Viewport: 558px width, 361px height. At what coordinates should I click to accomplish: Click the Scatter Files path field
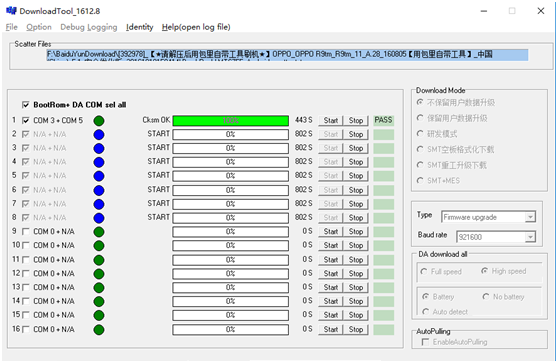287,55
